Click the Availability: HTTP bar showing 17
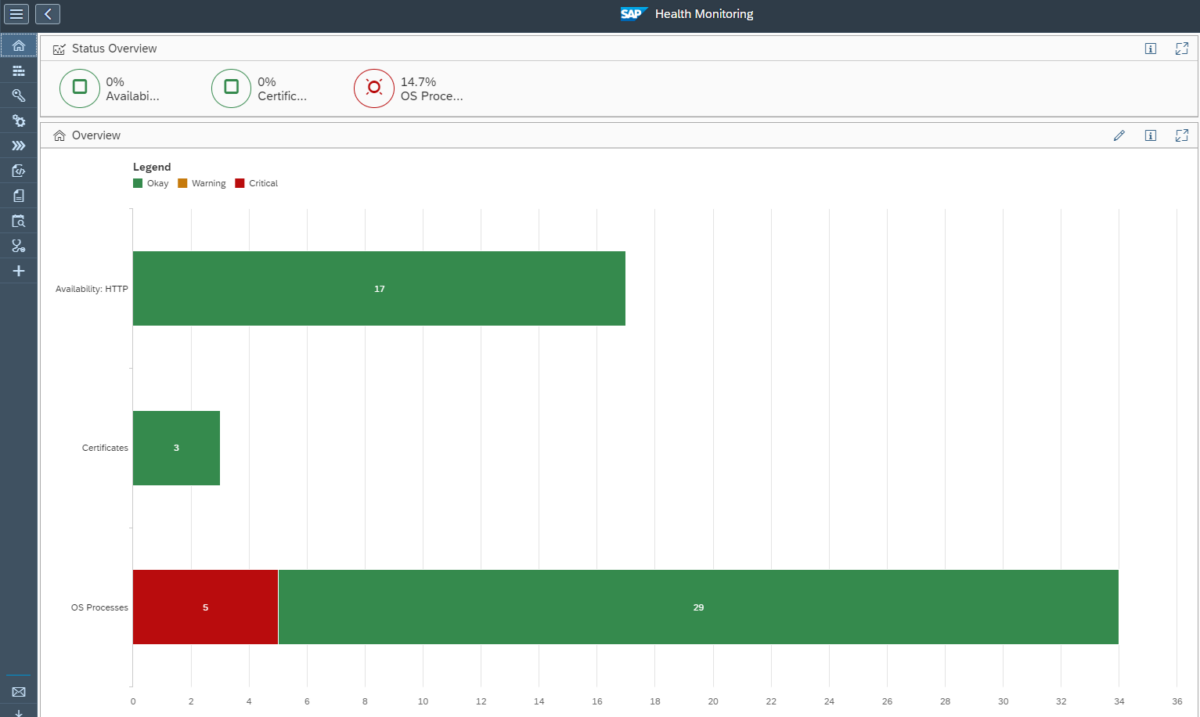 (379, 288)
